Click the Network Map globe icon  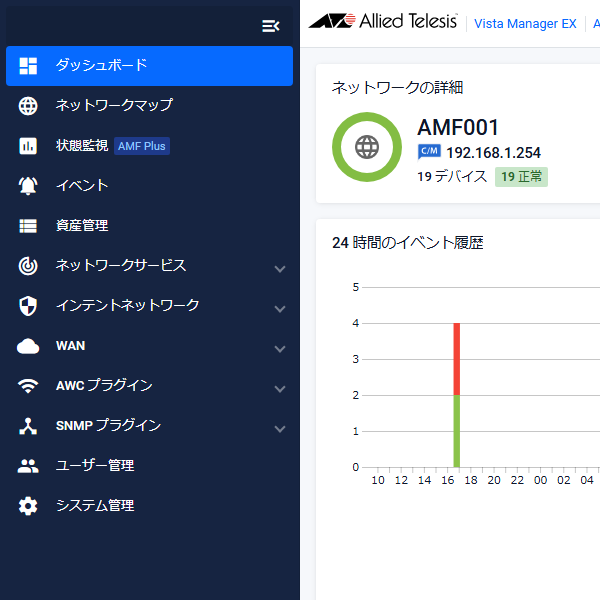28,106
